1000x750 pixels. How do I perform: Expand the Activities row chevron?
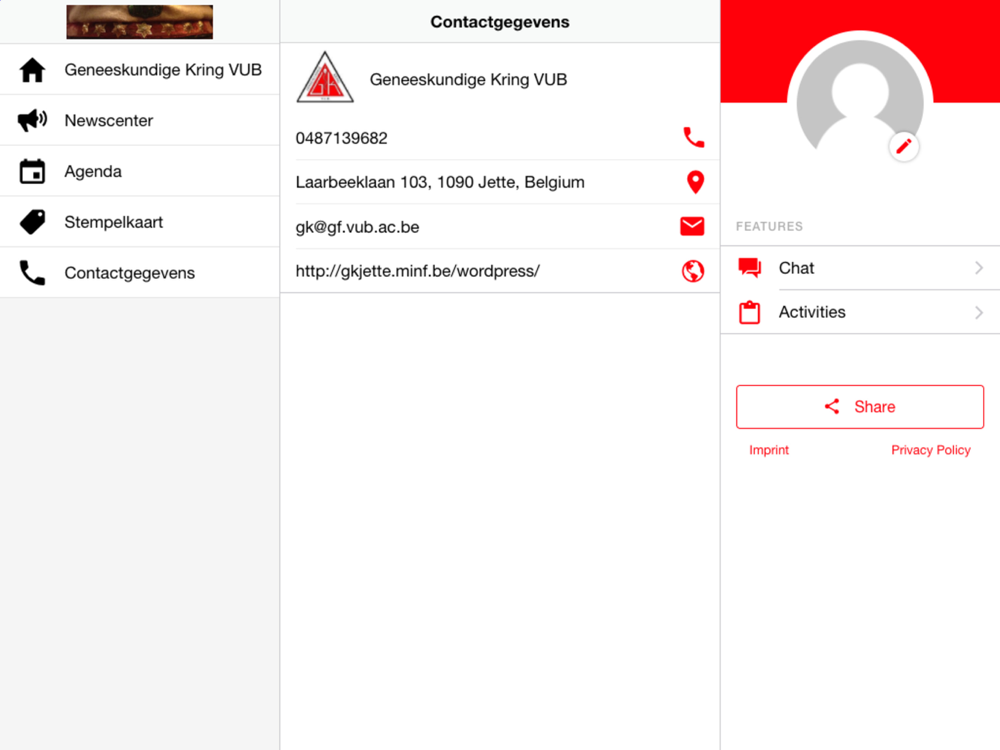(979, 312)
